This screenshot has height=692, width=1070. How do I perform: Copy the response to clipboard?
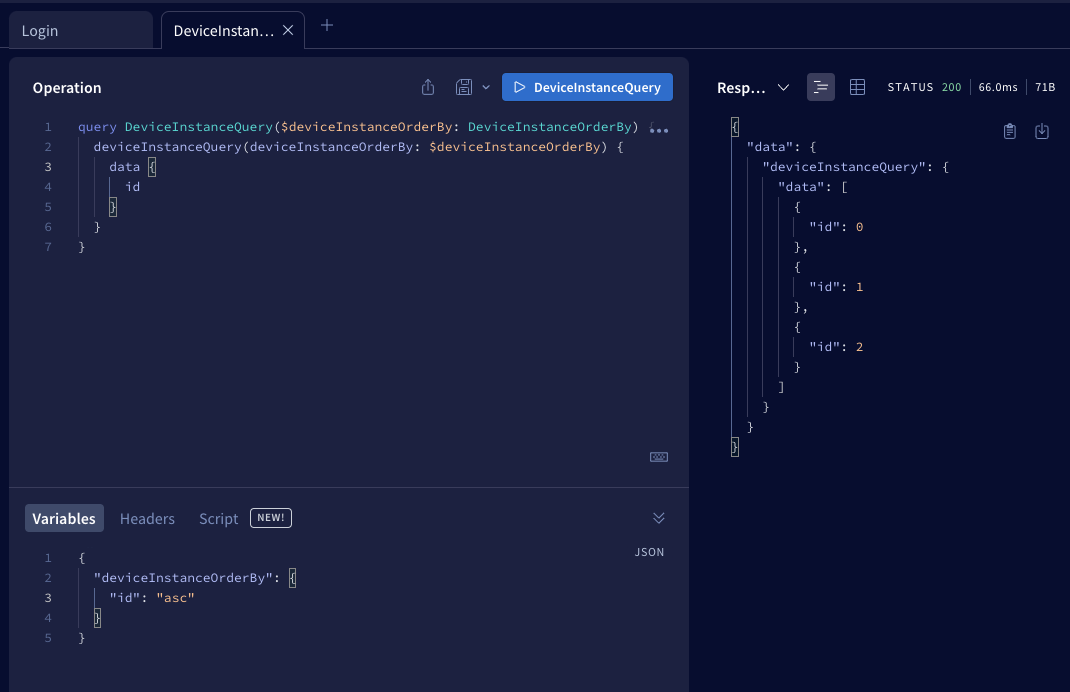click(x=1010, y=131)
